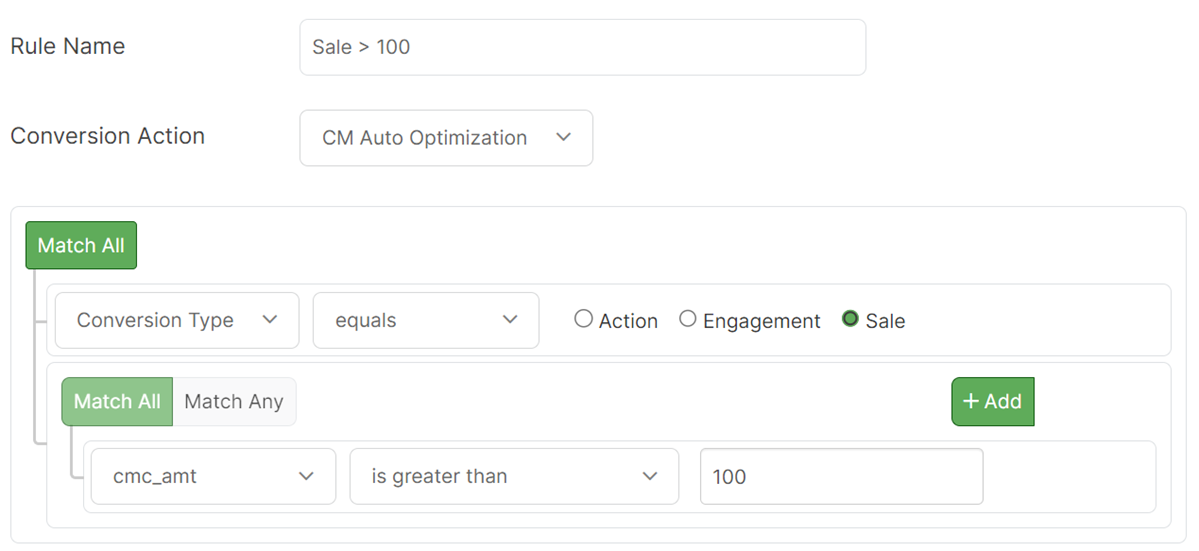Select the Action radio button
1199x551 pixels.
coord(584,320)
